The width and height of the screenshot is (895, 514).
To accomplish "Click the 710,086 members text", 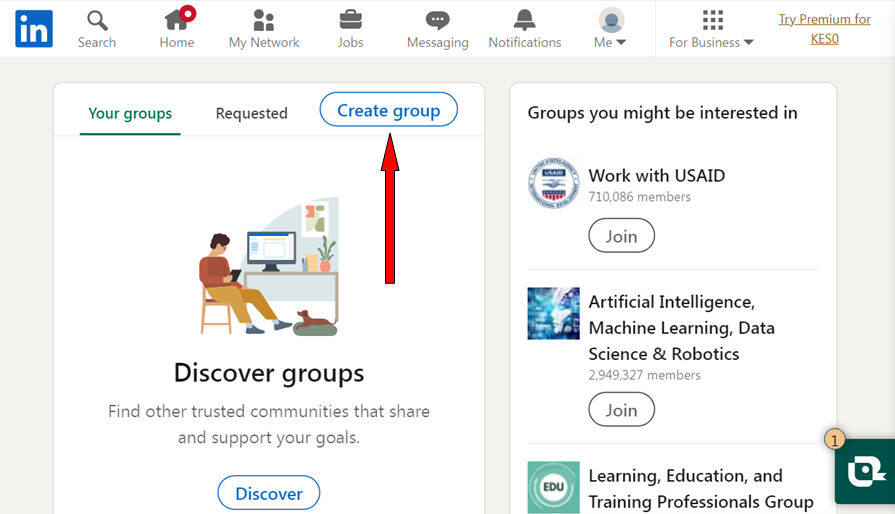I will click(640, 197).
